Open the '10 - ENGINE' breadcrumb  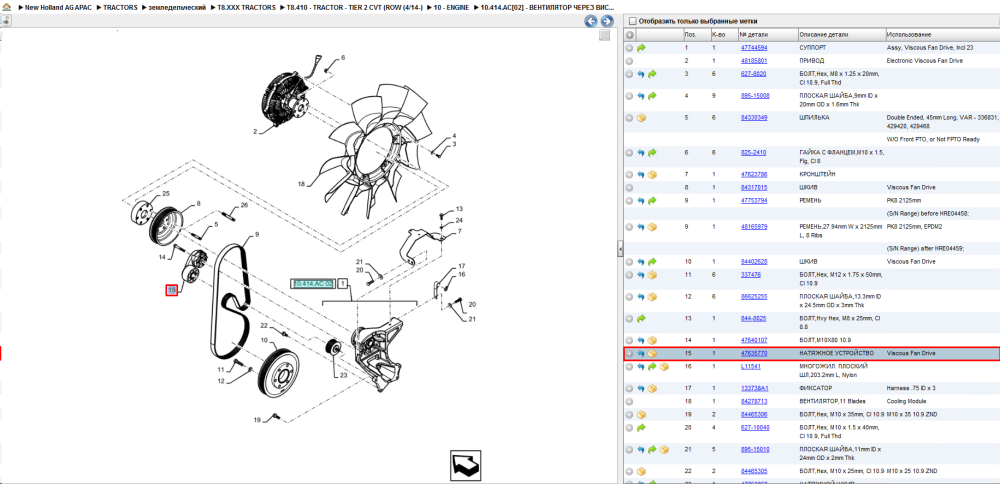point(452,7)
